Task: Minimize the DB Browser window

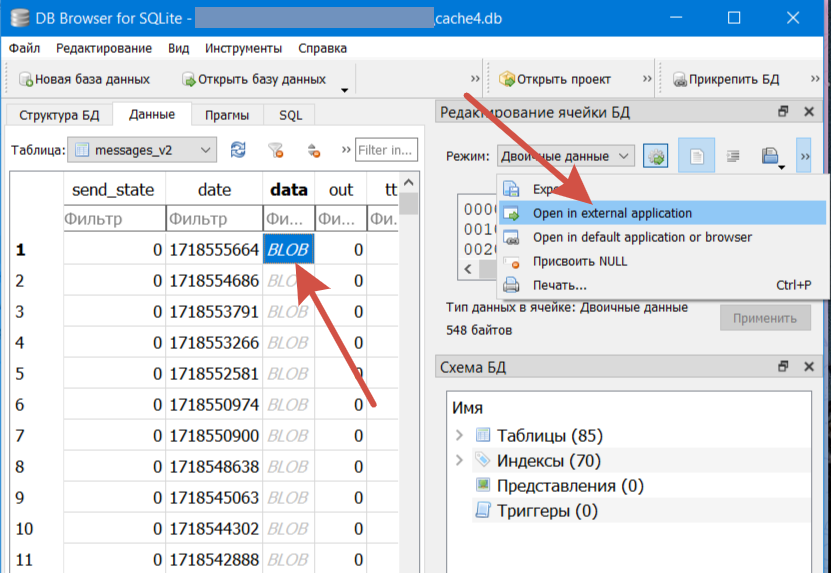Action: 676,18
